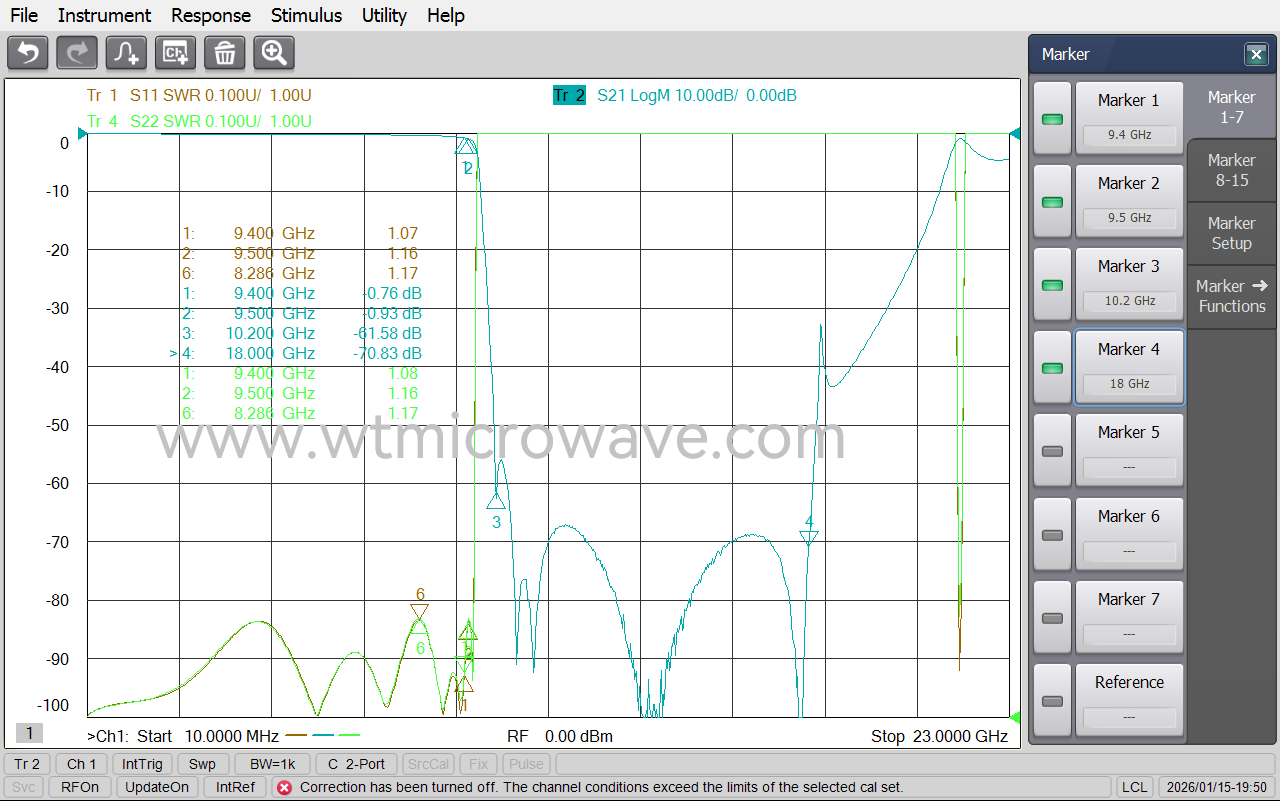
Task: Click the Undo arrow toolbar icon
Action: pos(28,52)
